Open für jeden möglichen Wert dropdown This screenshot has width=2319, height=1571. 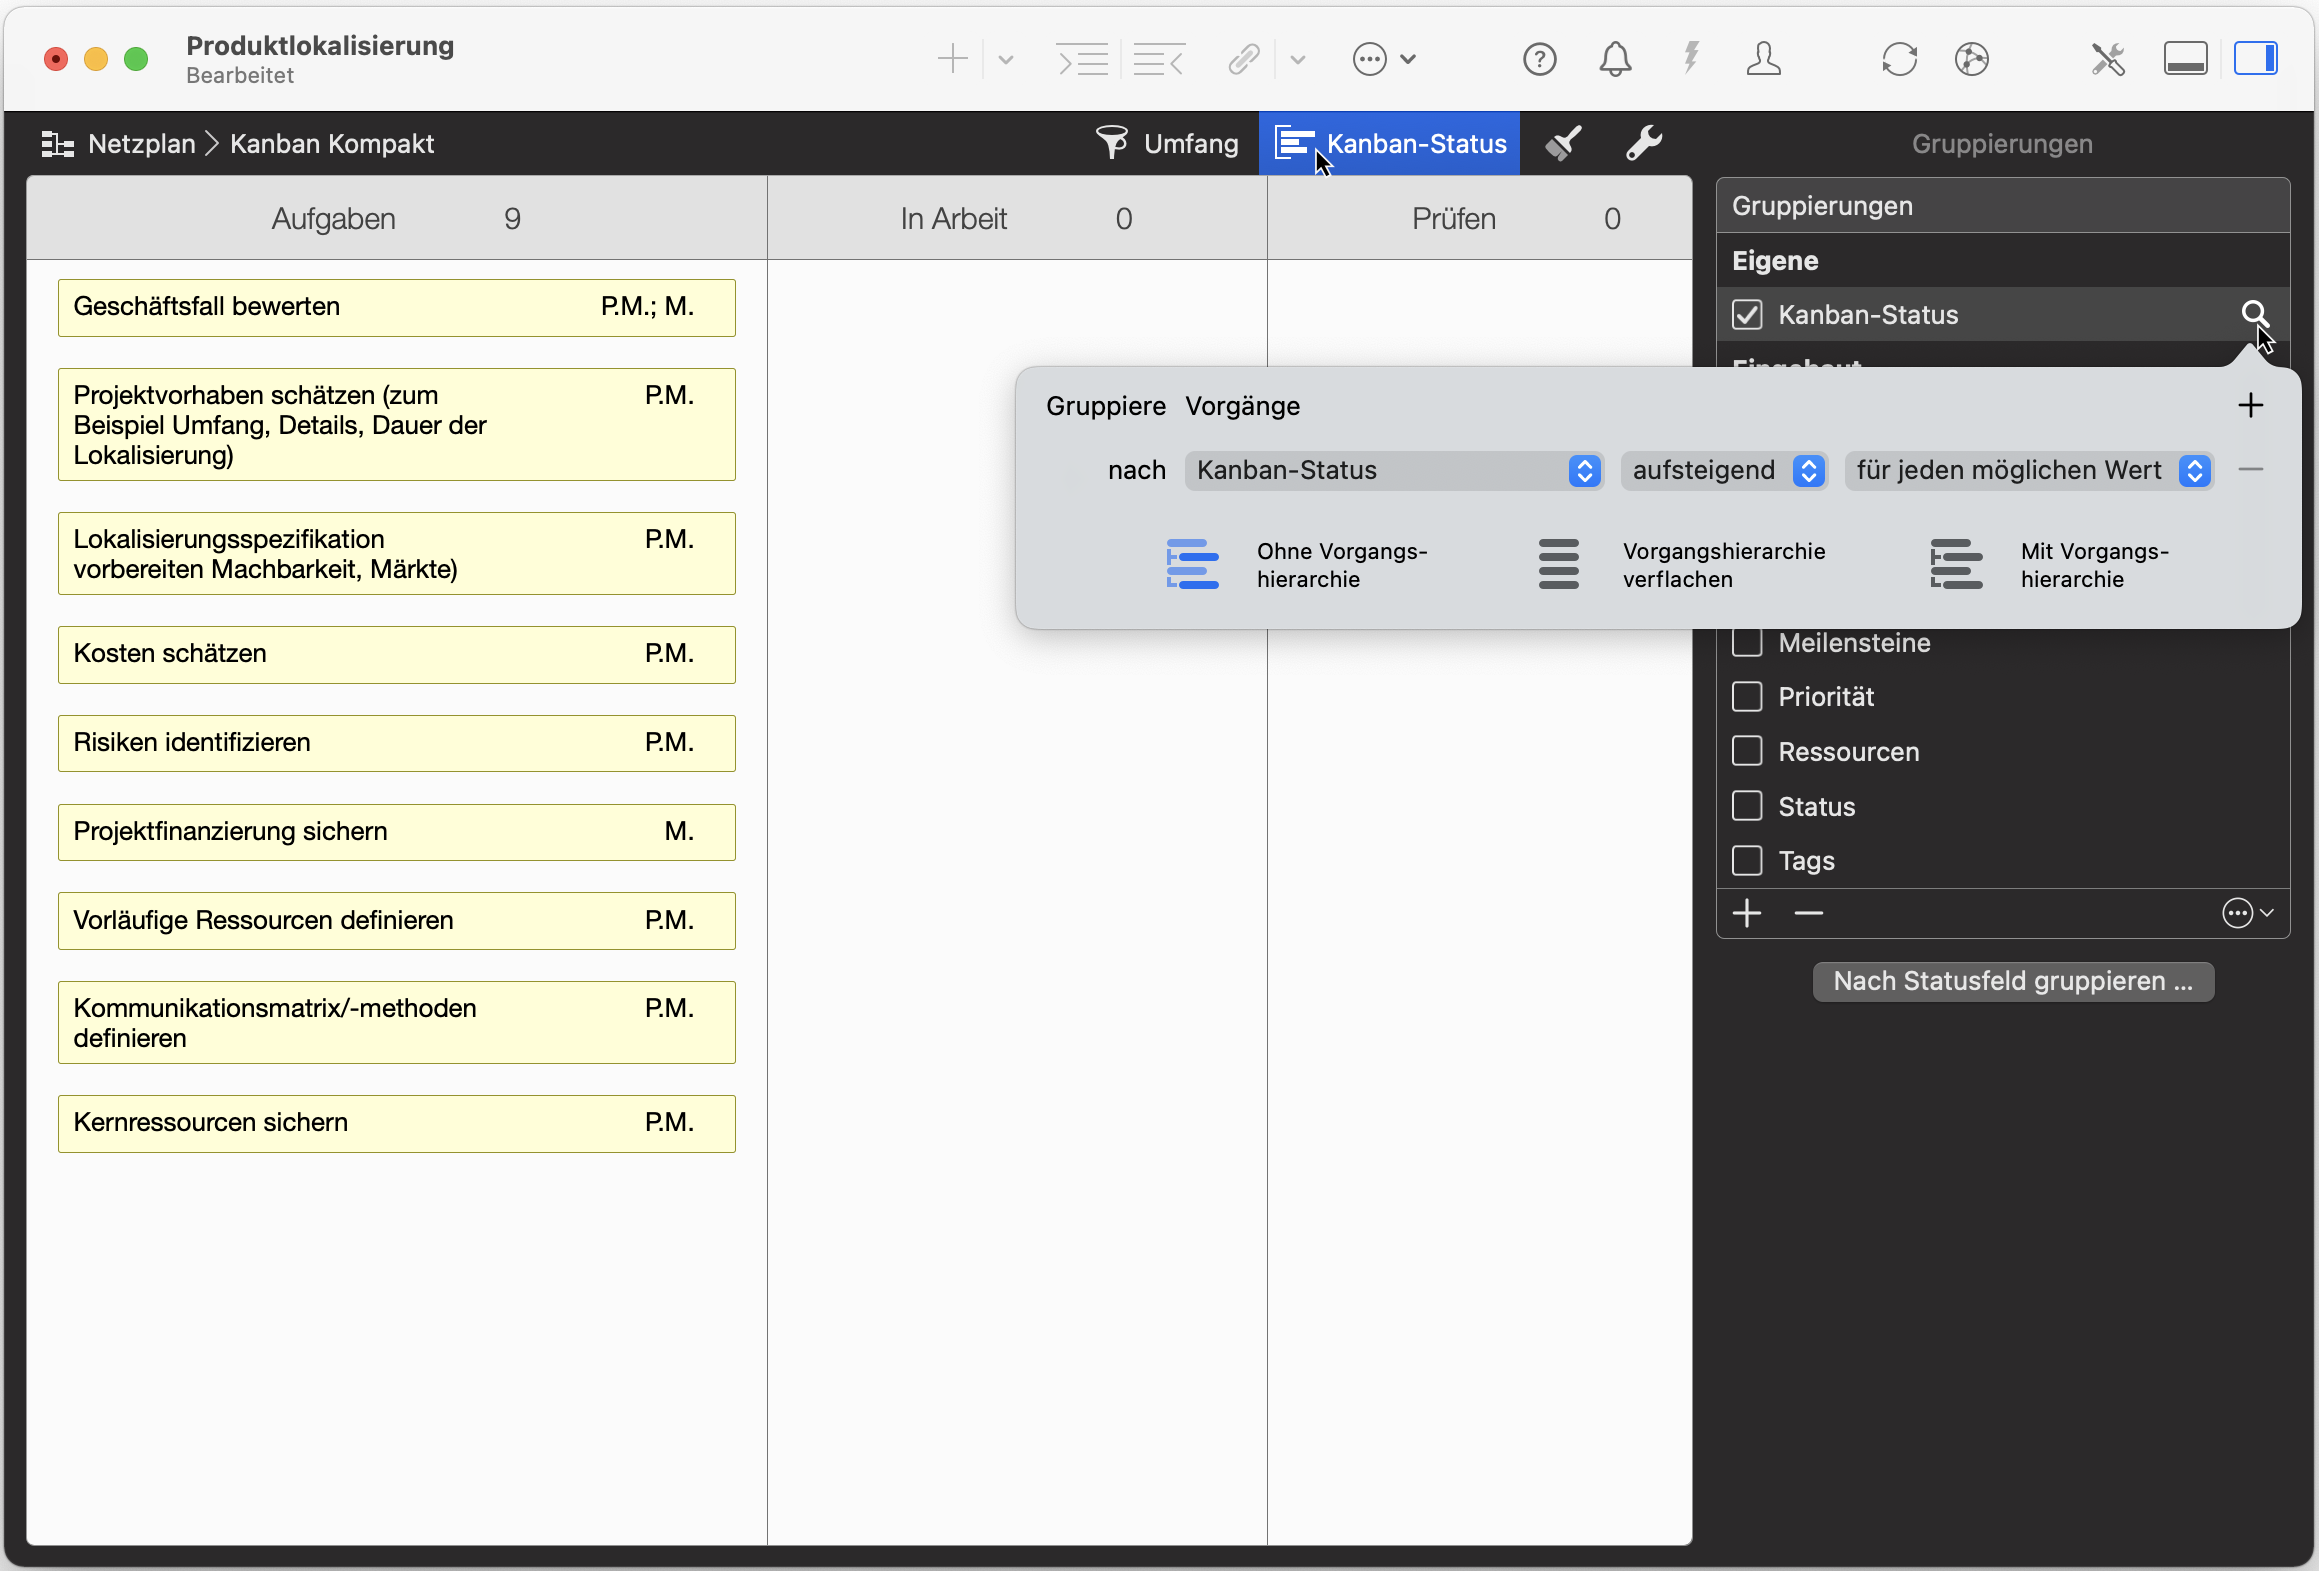coord(2028,470)
